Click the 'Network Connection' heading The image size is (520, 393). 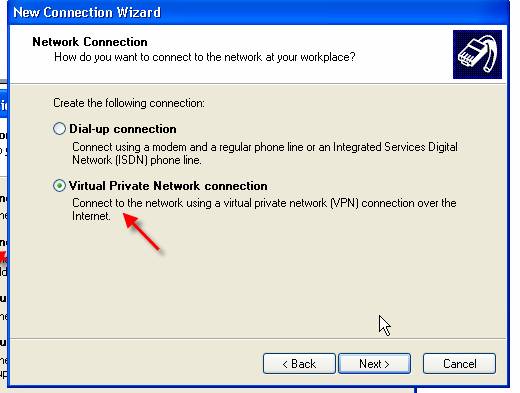(90, 42)
